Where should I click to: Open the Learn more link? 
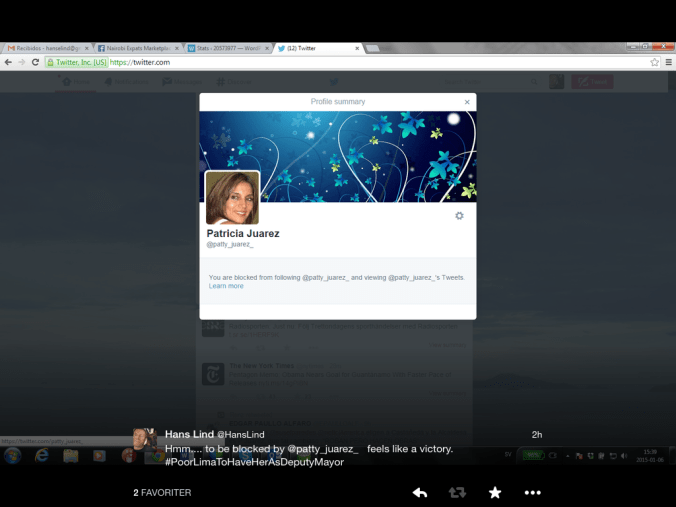(x=226, y=286)
